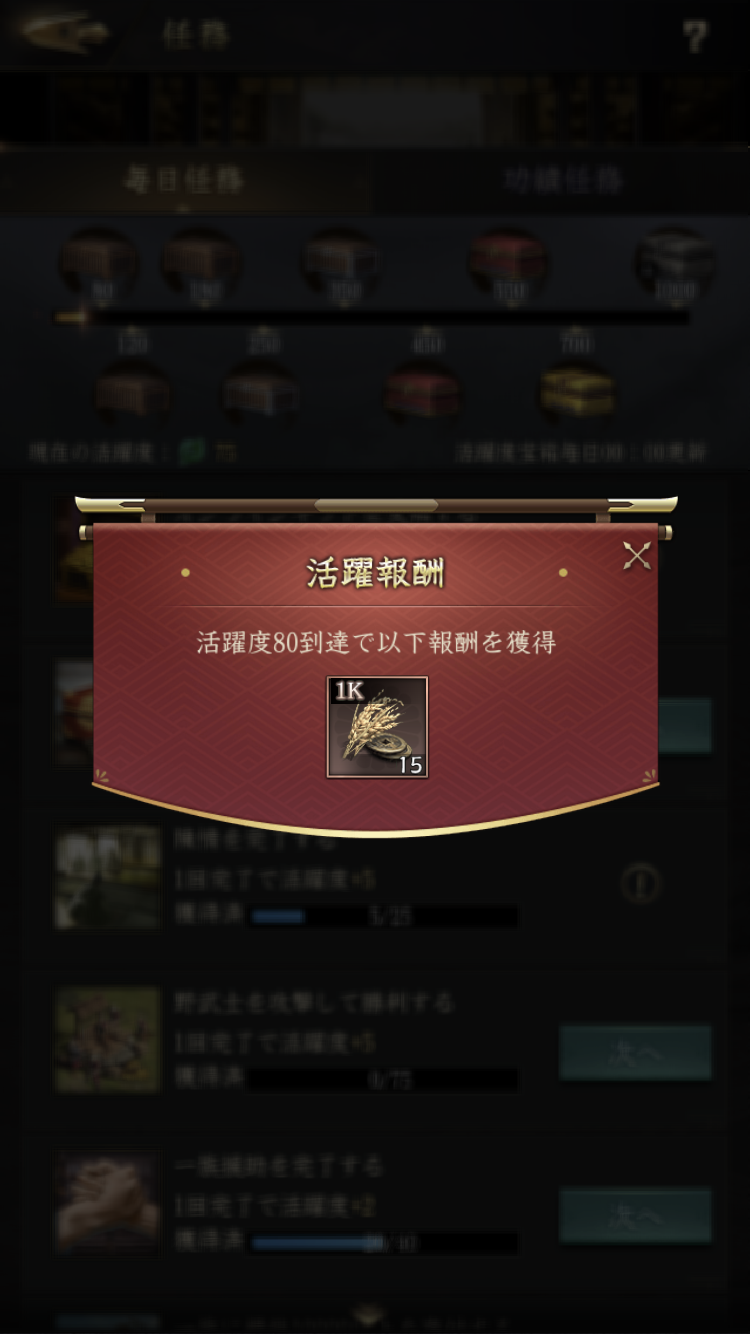750x1334 pixels.
Task: Select the dark silver chest at far right
Action: coord(675,264)
